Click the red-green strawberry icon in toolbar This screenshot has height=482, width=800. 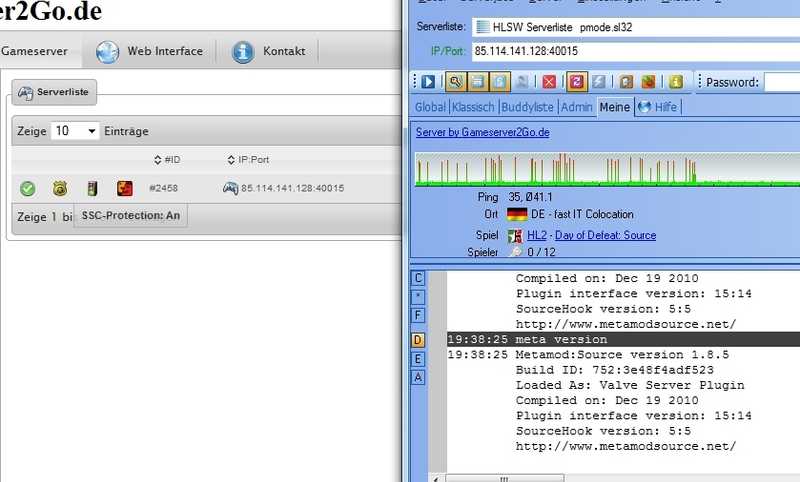tap(648, 82)
